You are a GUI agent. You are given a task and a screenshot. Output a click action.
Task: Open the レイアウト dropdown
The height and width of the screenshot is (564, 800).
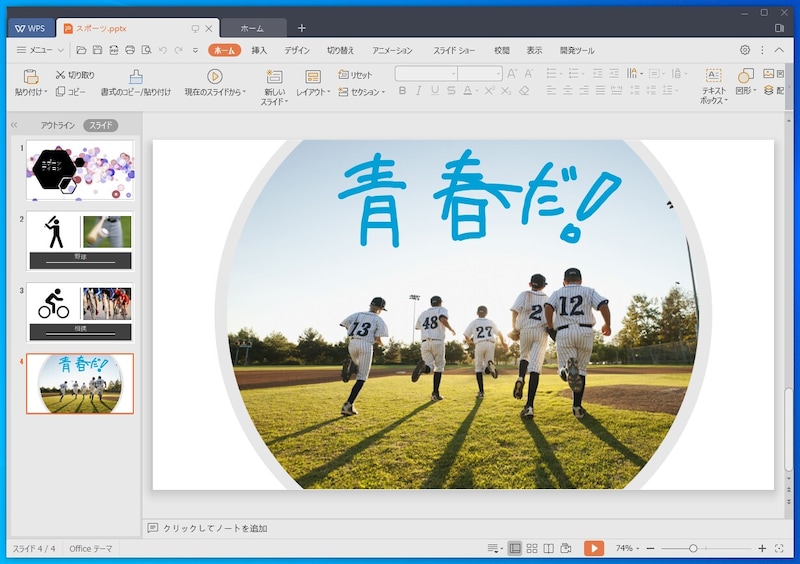313,92
